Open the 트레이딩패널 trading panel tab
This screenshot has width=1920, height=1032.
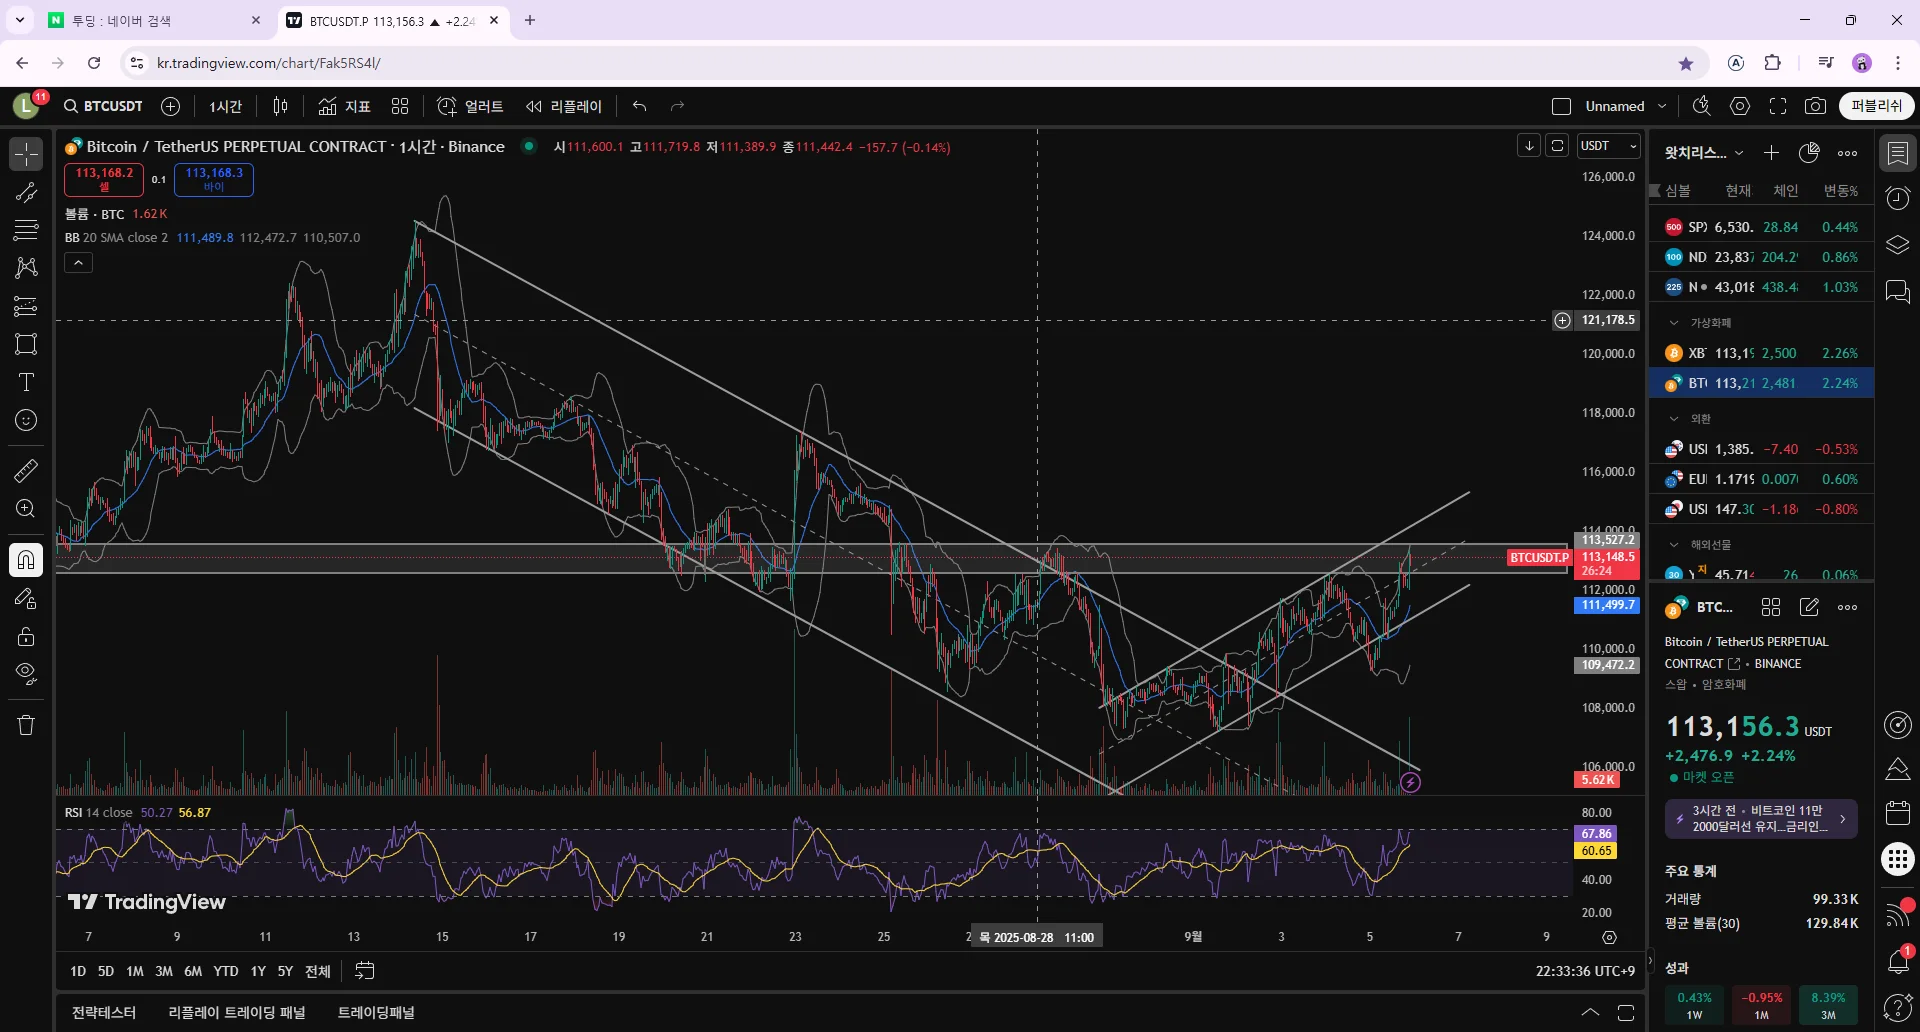(x=376, y=1012)
